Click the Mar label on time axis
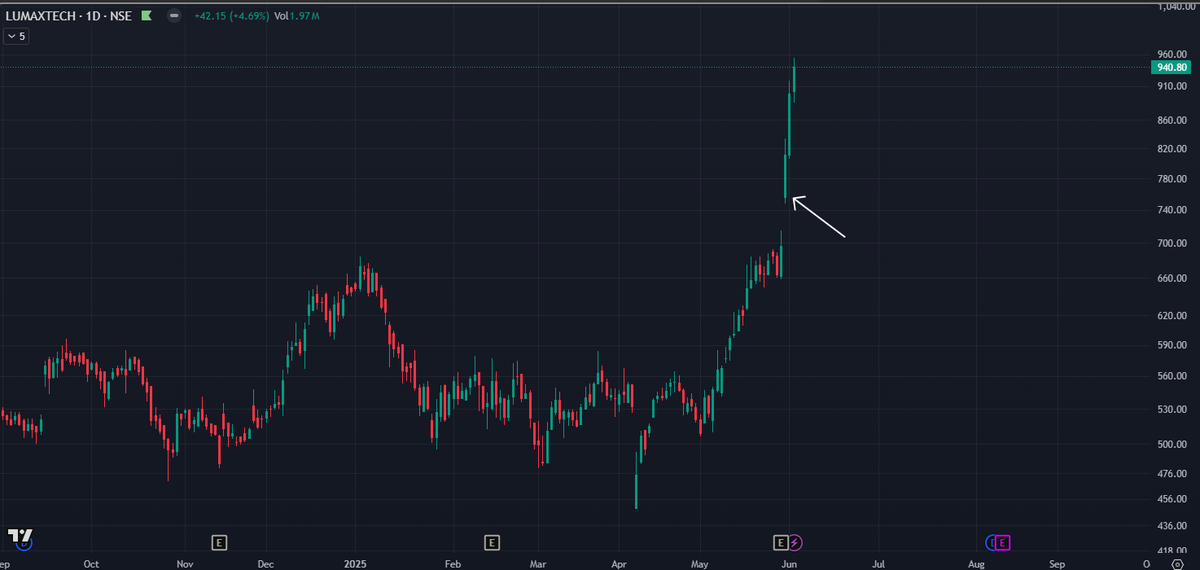1200x570 pixels. tap(539, 563)
